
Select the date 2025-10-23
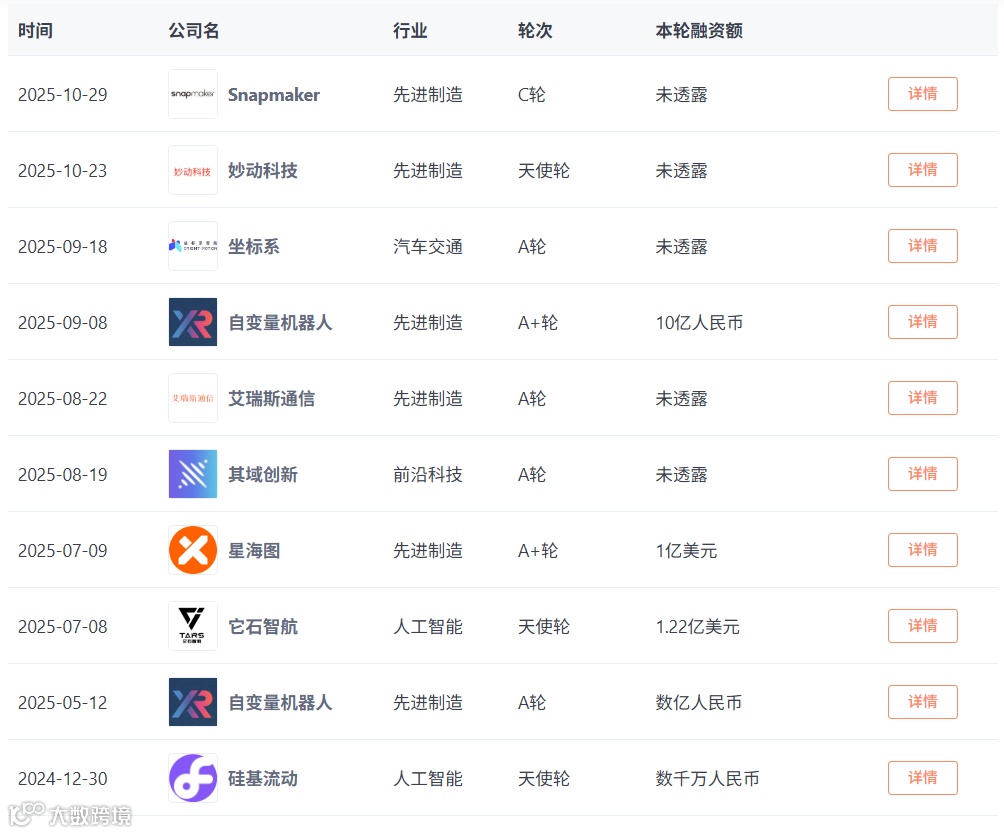[63, 171]
